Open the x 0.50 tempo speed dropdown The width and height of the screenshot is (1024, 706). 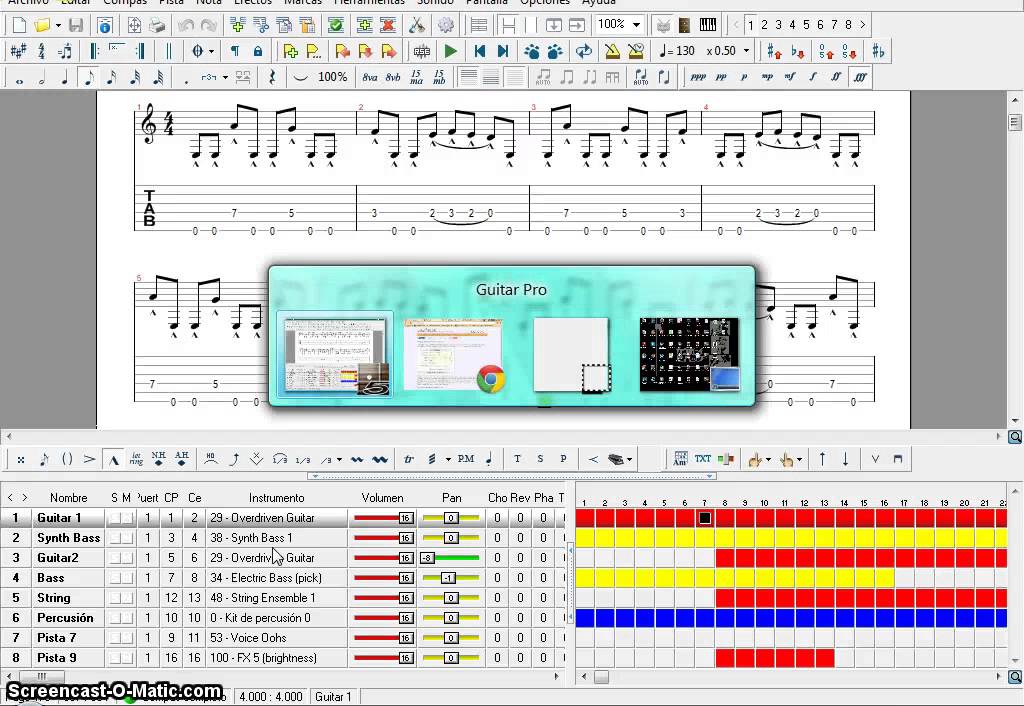(746, 51)
